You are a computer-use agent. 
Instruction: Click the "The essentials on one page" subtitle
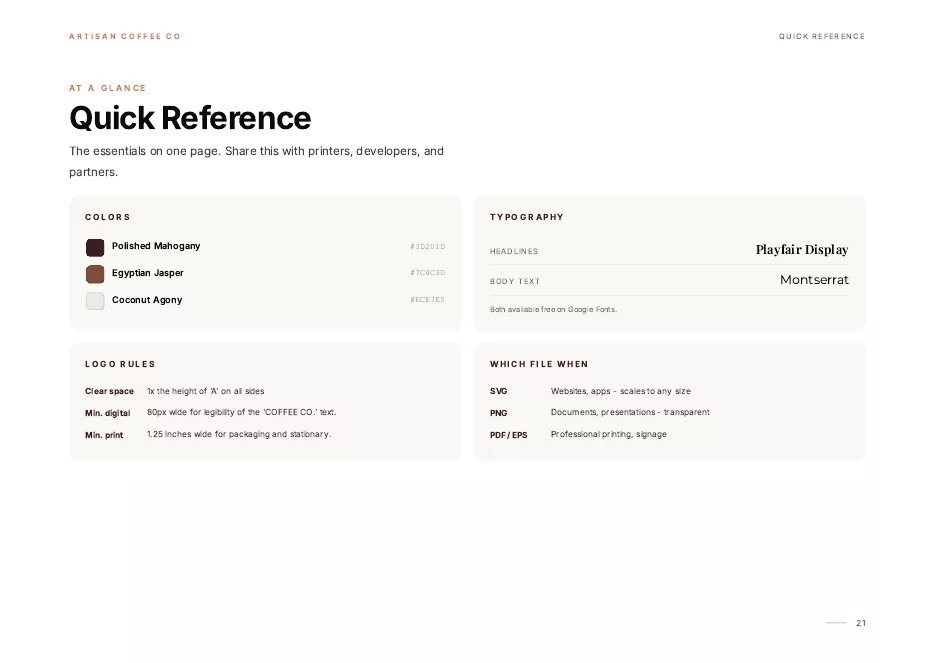tap(257, 161)
